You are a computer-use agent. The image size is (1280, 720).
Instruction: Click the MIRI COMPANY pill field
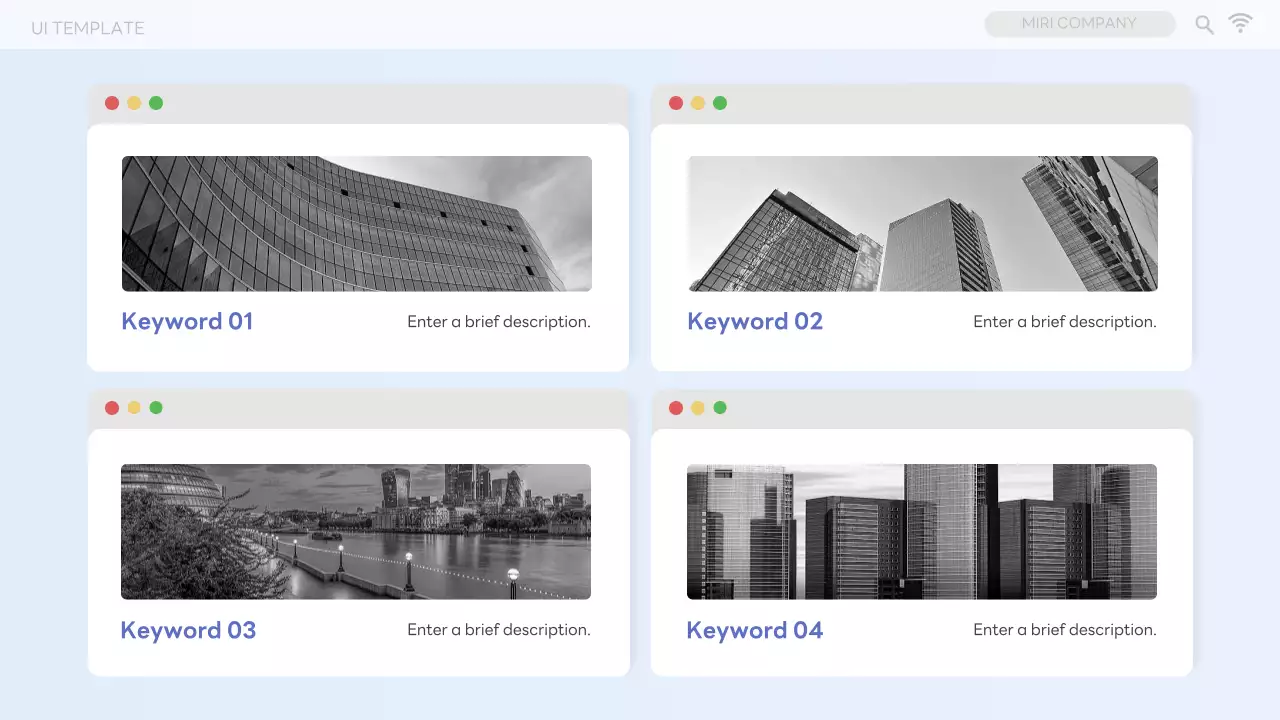[1079, 24]
